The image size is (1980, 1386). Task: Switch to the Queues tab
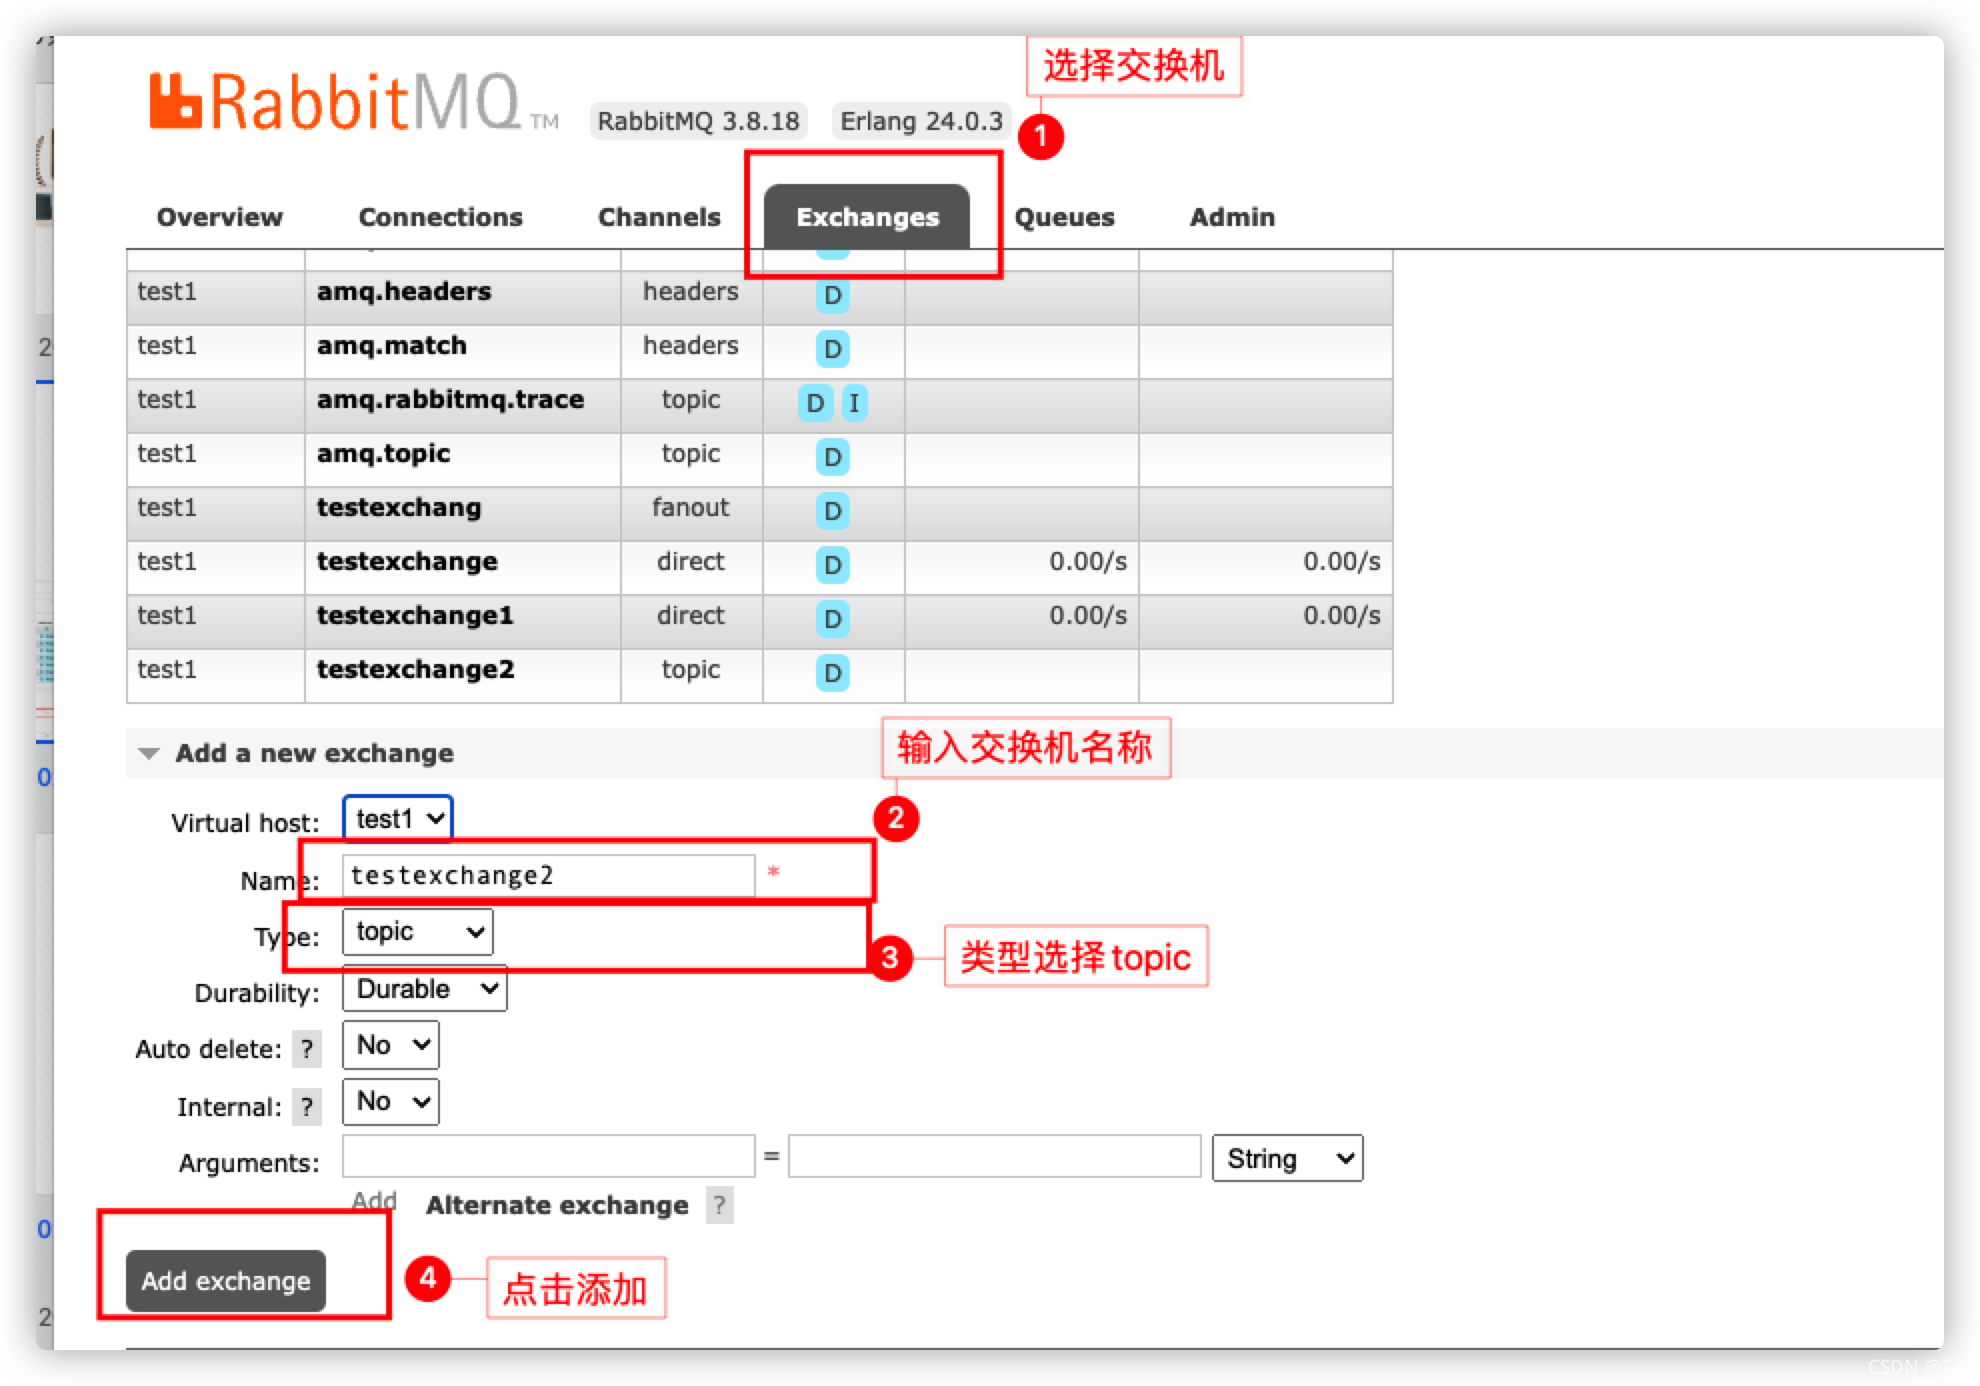point(1064,217)
